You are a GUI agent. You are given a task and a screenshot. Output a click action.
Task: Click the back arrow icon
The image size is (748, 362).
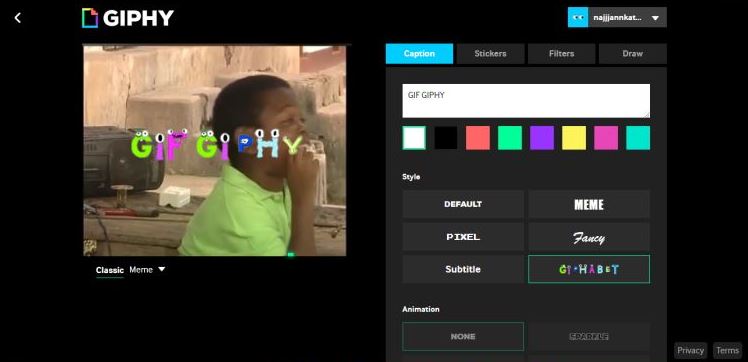(x=18, y=18)
